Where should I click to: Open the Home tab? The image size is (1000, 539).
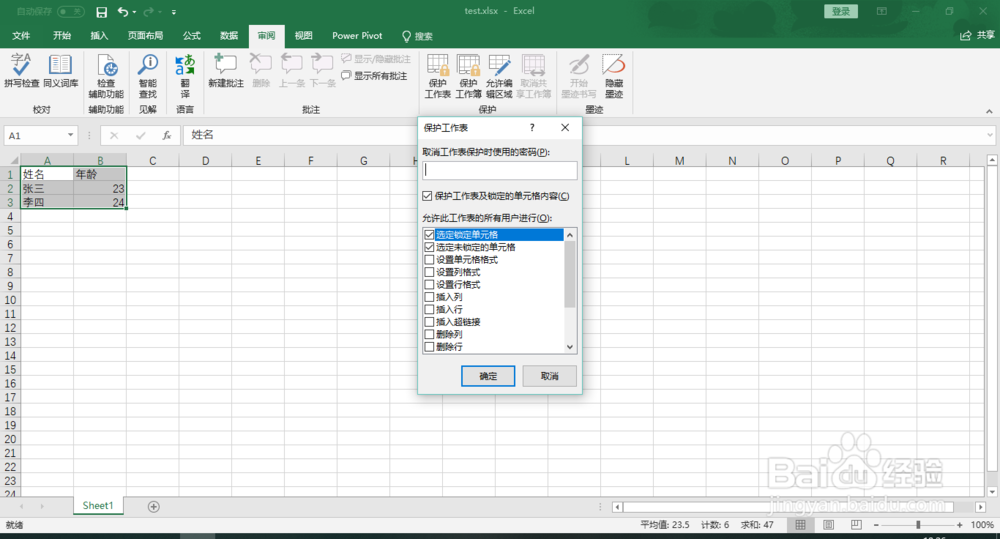(x=62, y=36)
